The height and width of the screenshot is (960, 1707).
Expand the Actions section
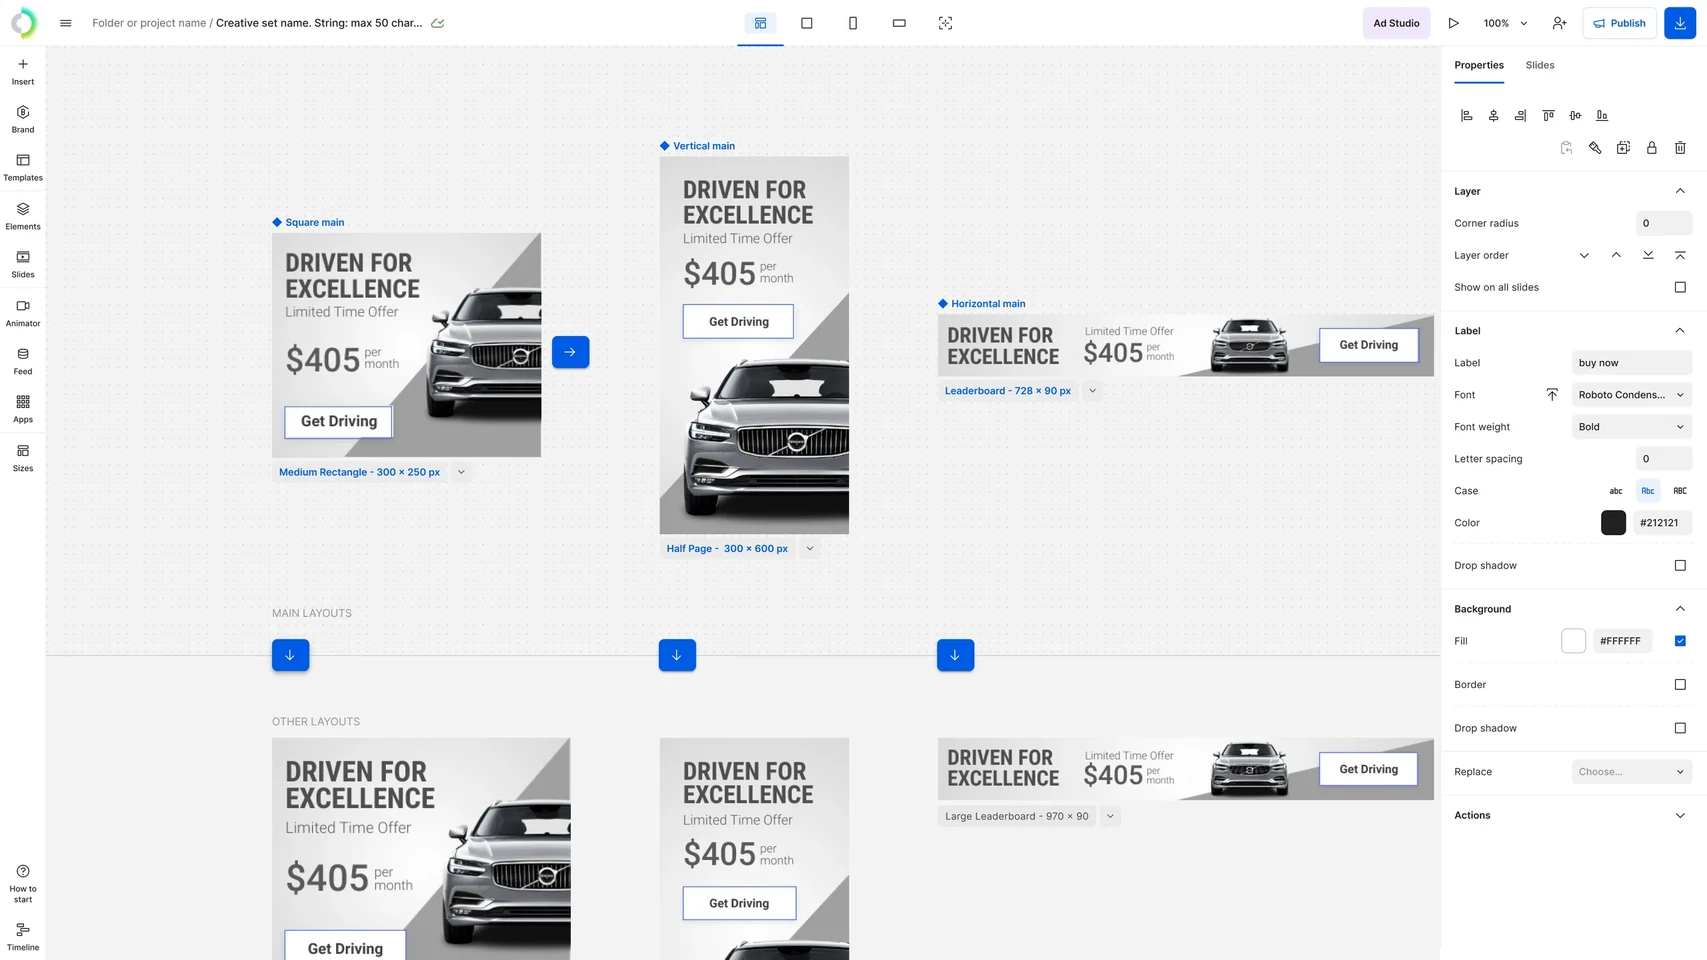[x=1680, y=816]
